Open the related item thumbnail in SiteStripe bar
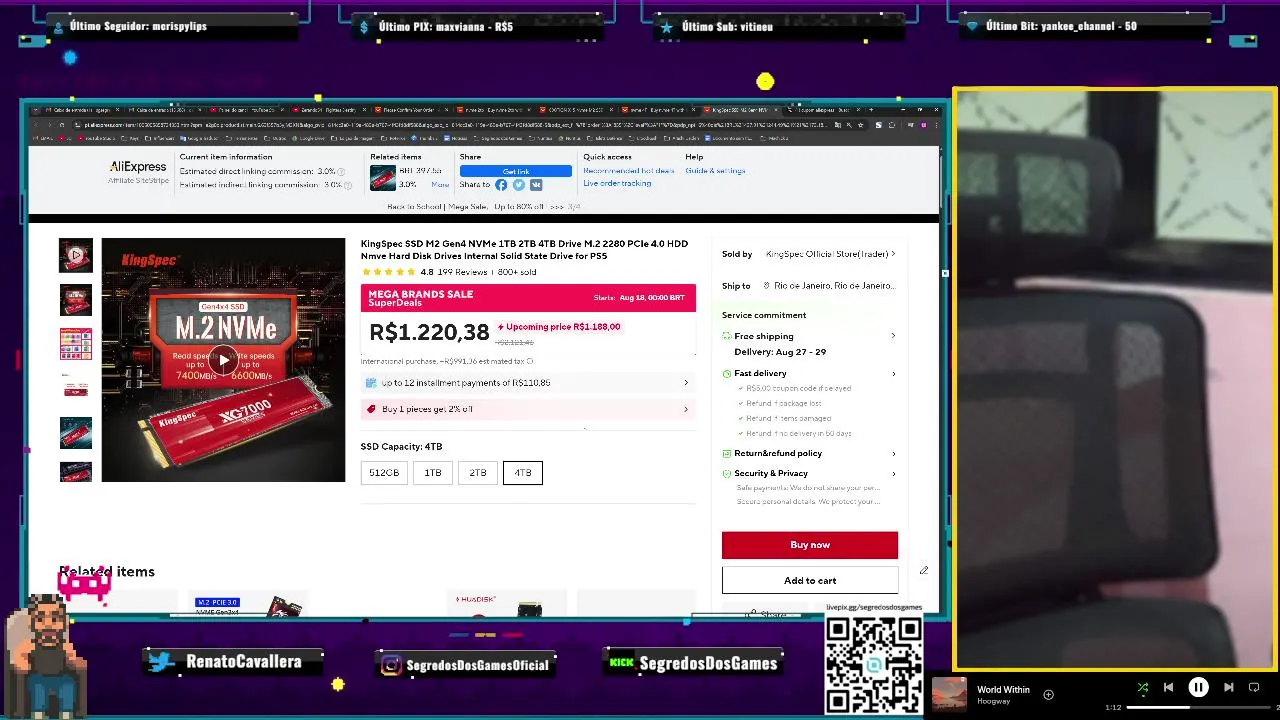Screen dimensions: 1280x720 click(x=382, y=178)
